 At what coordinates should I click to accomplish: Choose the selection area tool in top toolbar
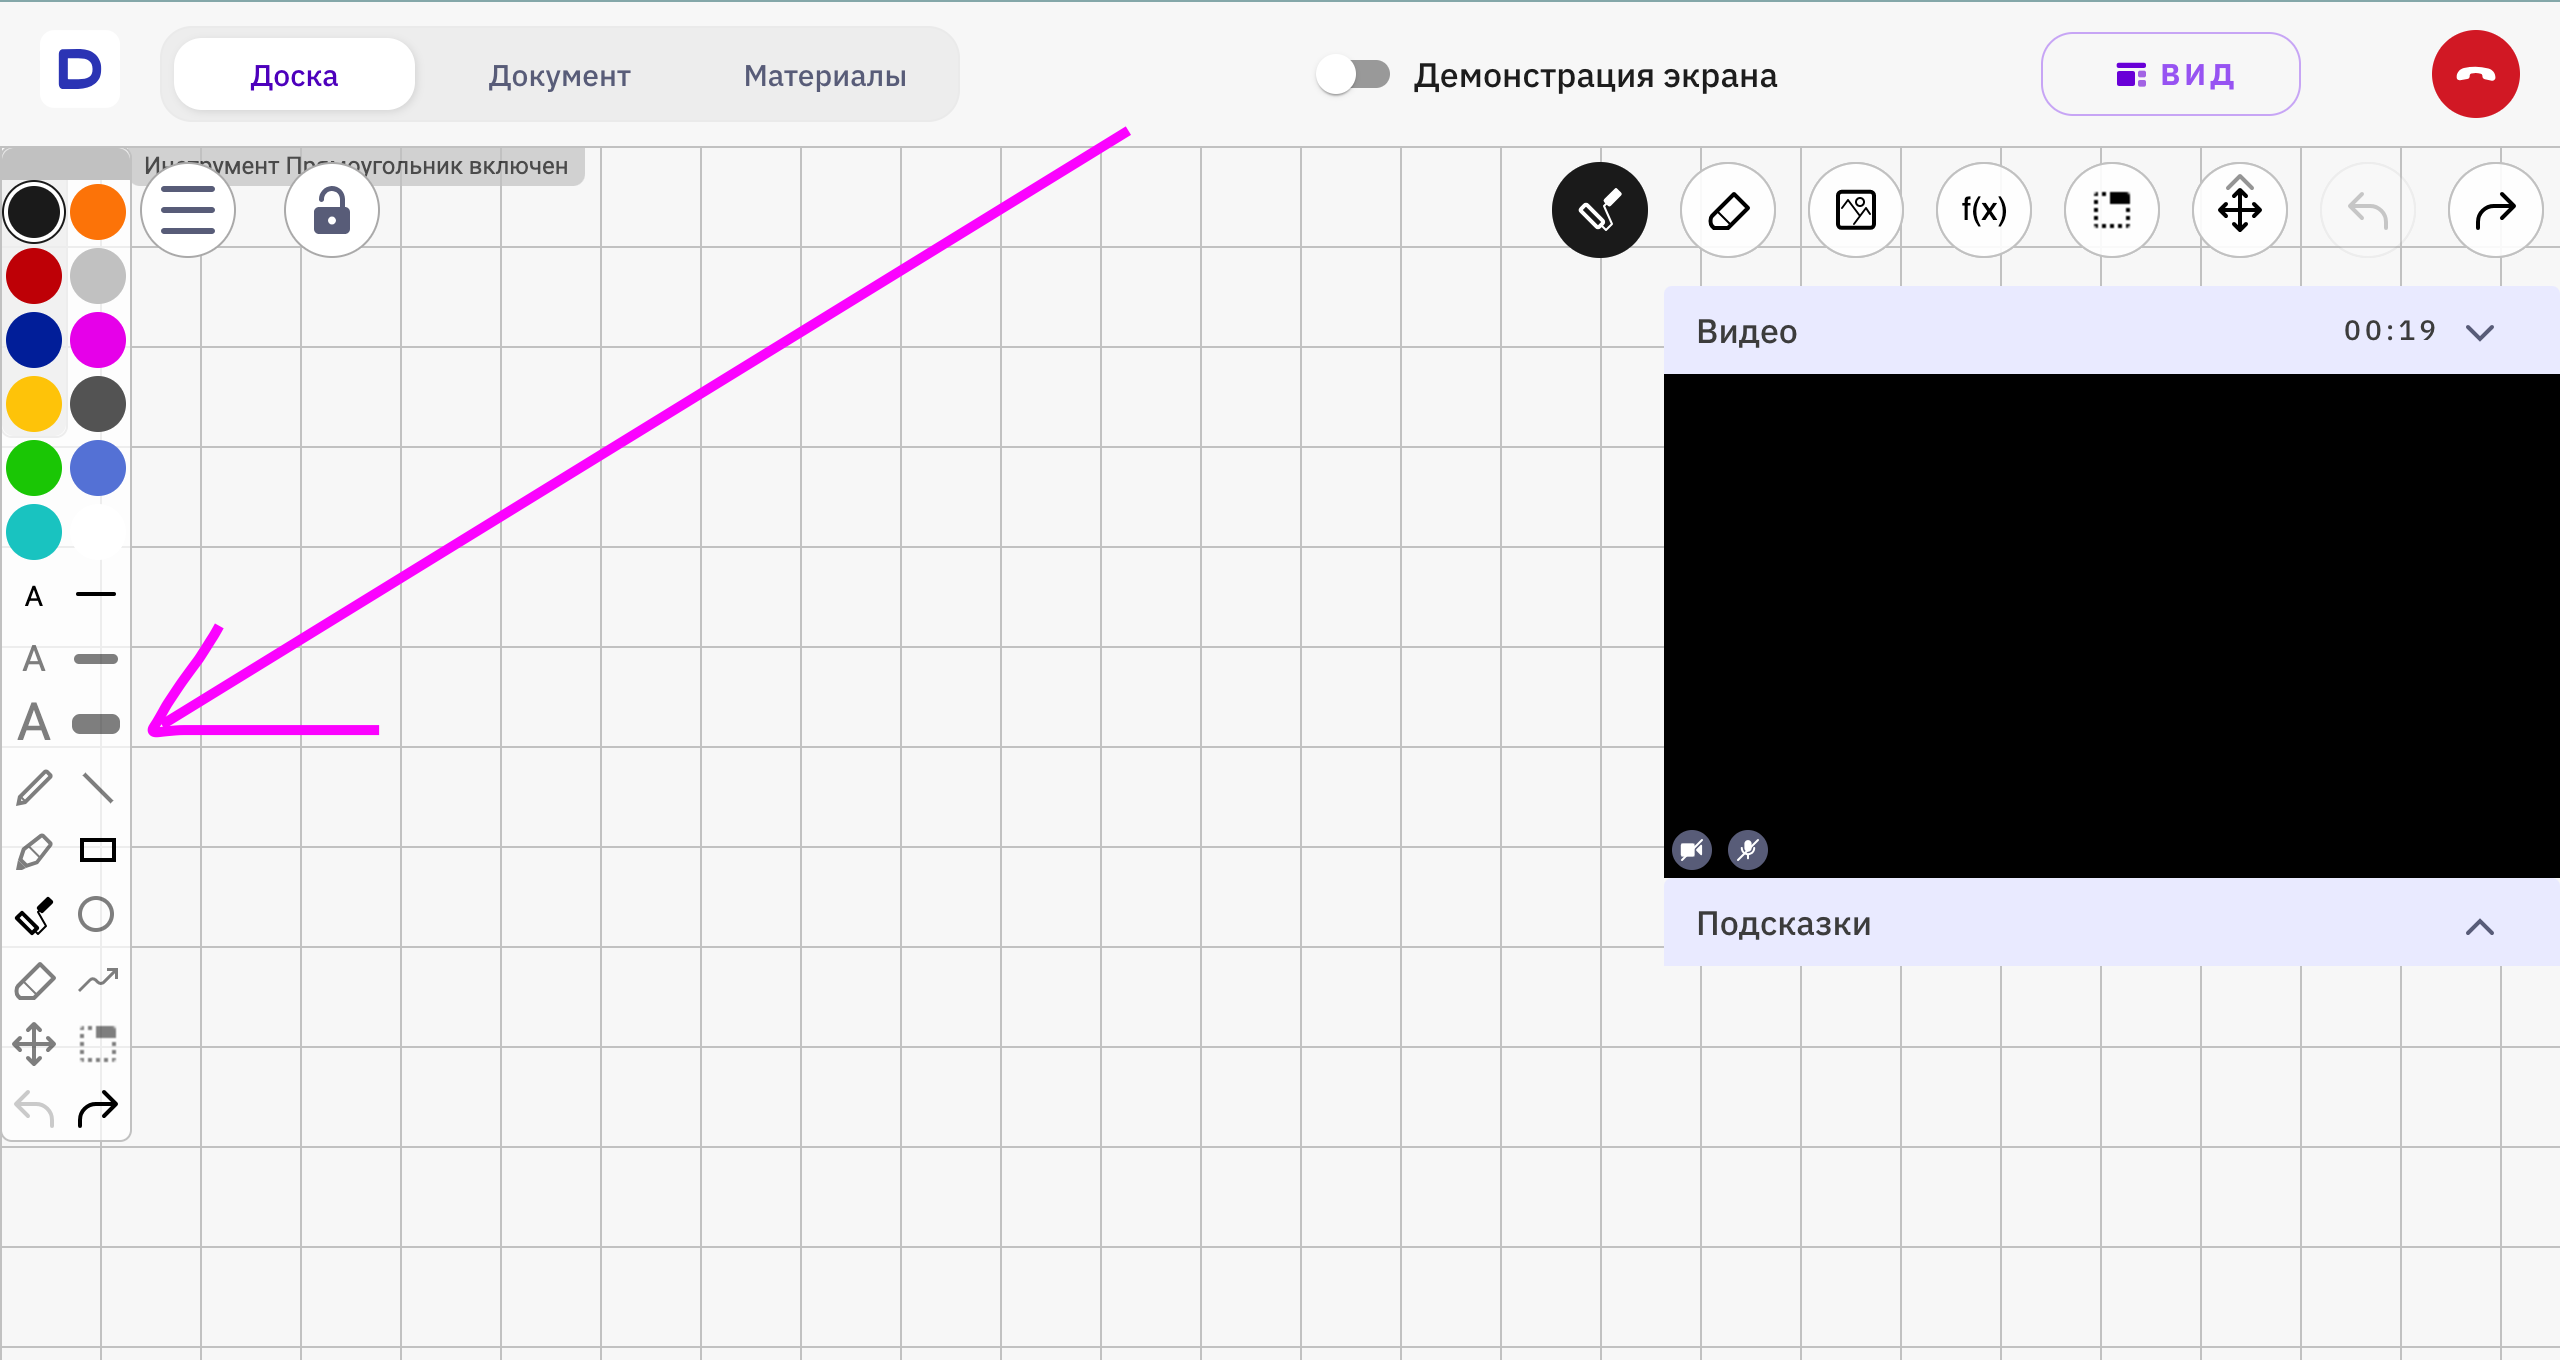click(x=2112, y=210)
